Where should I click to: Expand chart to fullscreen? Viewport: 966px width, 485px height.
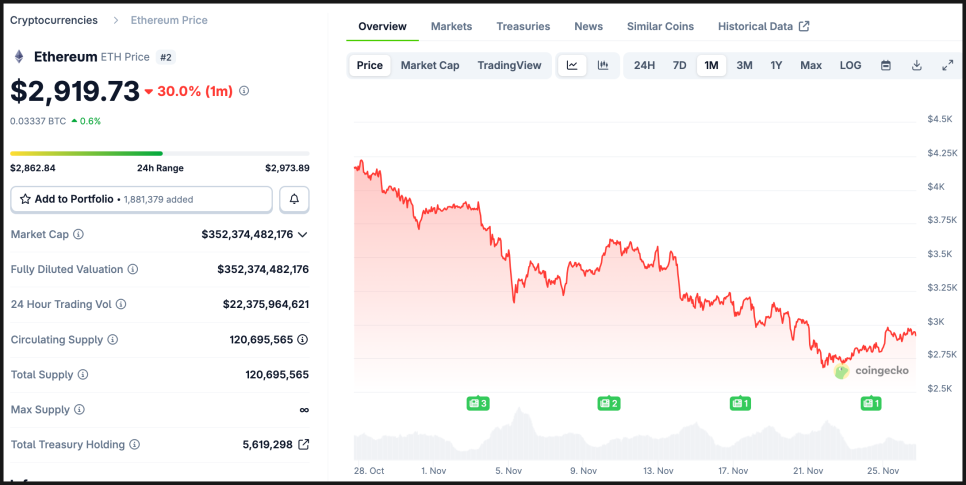(x=948, y=66)
